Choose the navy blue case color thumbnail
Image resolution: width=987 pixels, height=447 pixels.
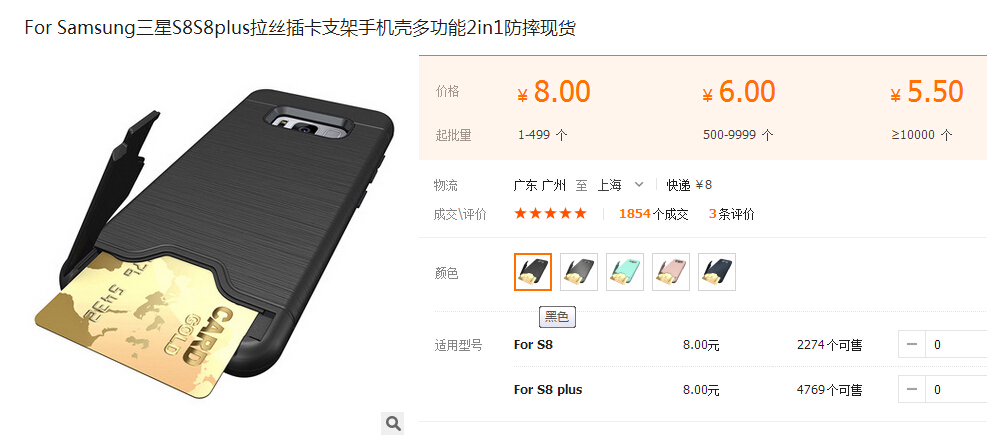pyautogui.click(x=716, y=272)
